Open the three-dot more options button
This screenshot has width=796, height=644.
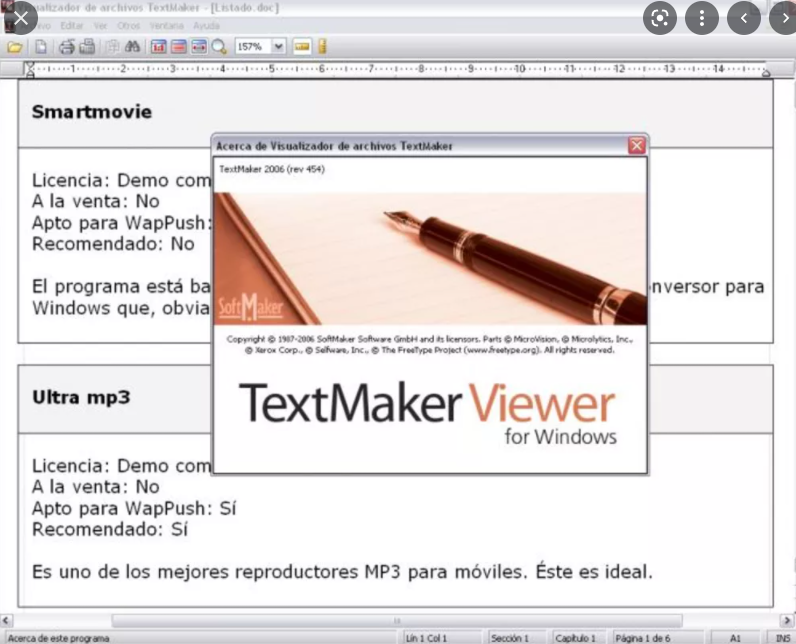(702, 18)
